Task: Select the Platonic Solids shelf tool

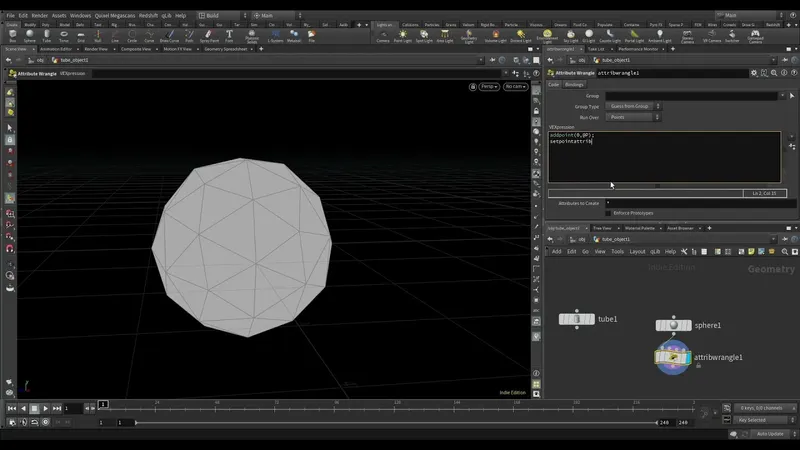Action: click(252, 36)
